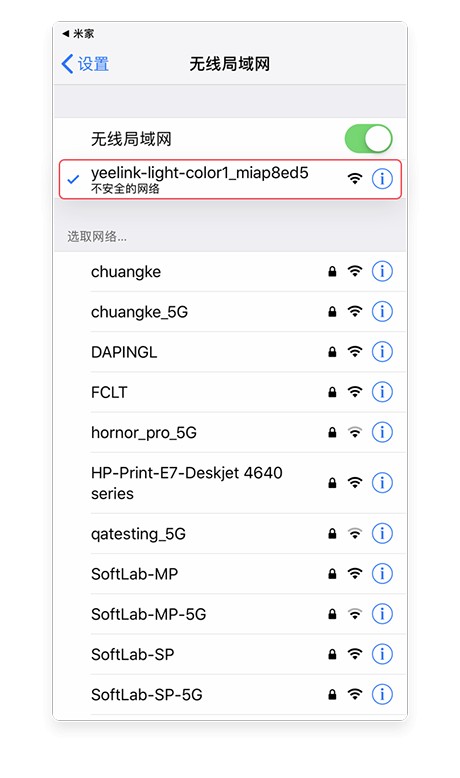Turn off the 无线局域网 switch
The width and height of the screenshot is (460, 778).
[369, 138]
